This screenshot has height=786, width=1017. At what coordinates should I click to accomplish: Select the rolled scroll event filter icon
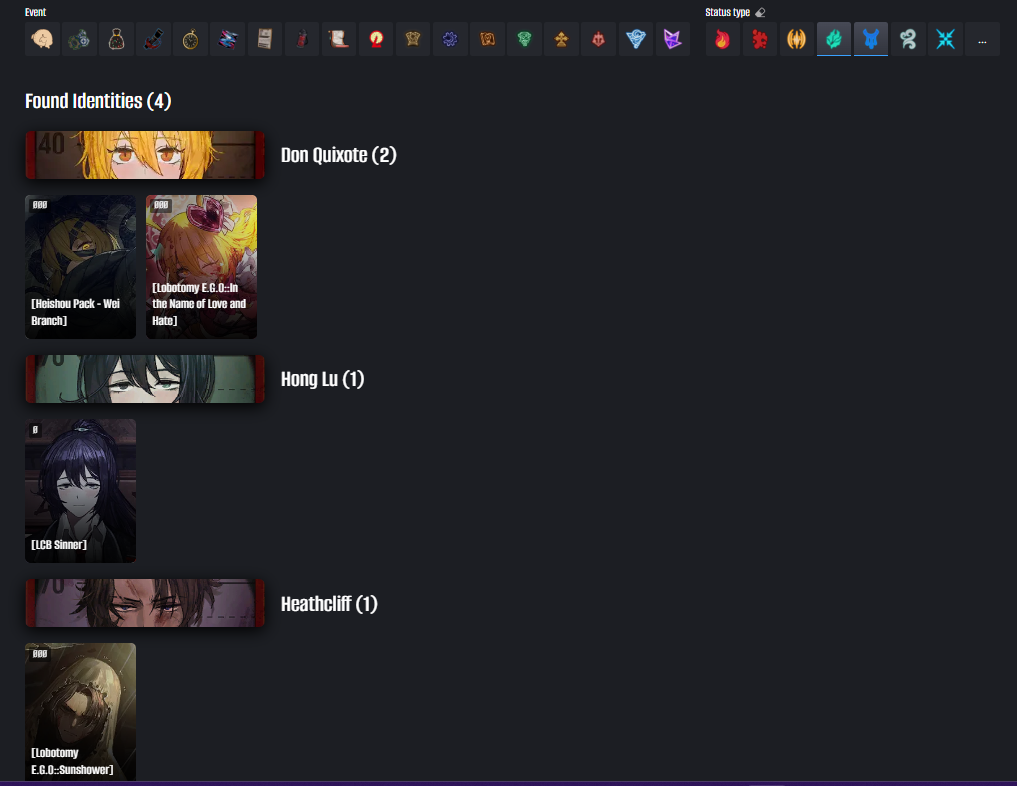339,39
